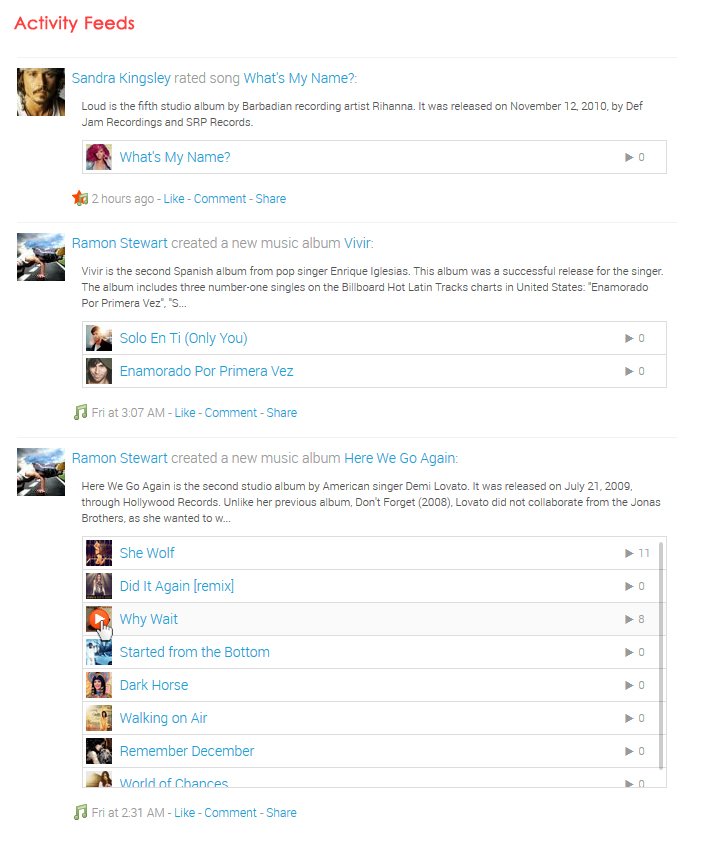Click the play count icon for She Wolf

(629, 553)
